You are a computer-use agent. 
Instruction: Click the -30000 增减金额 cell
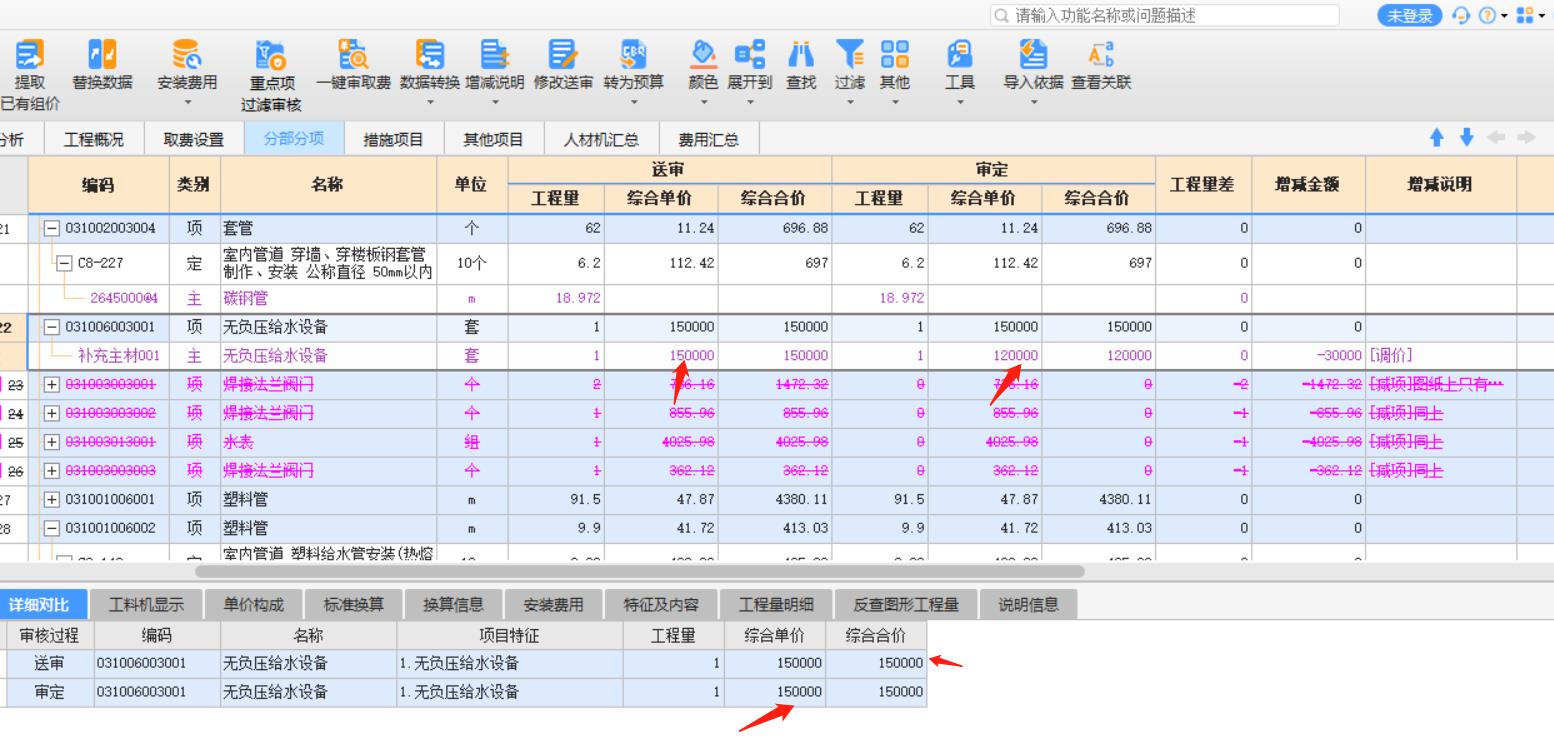pyautogui.click(x=1310, y=355)
